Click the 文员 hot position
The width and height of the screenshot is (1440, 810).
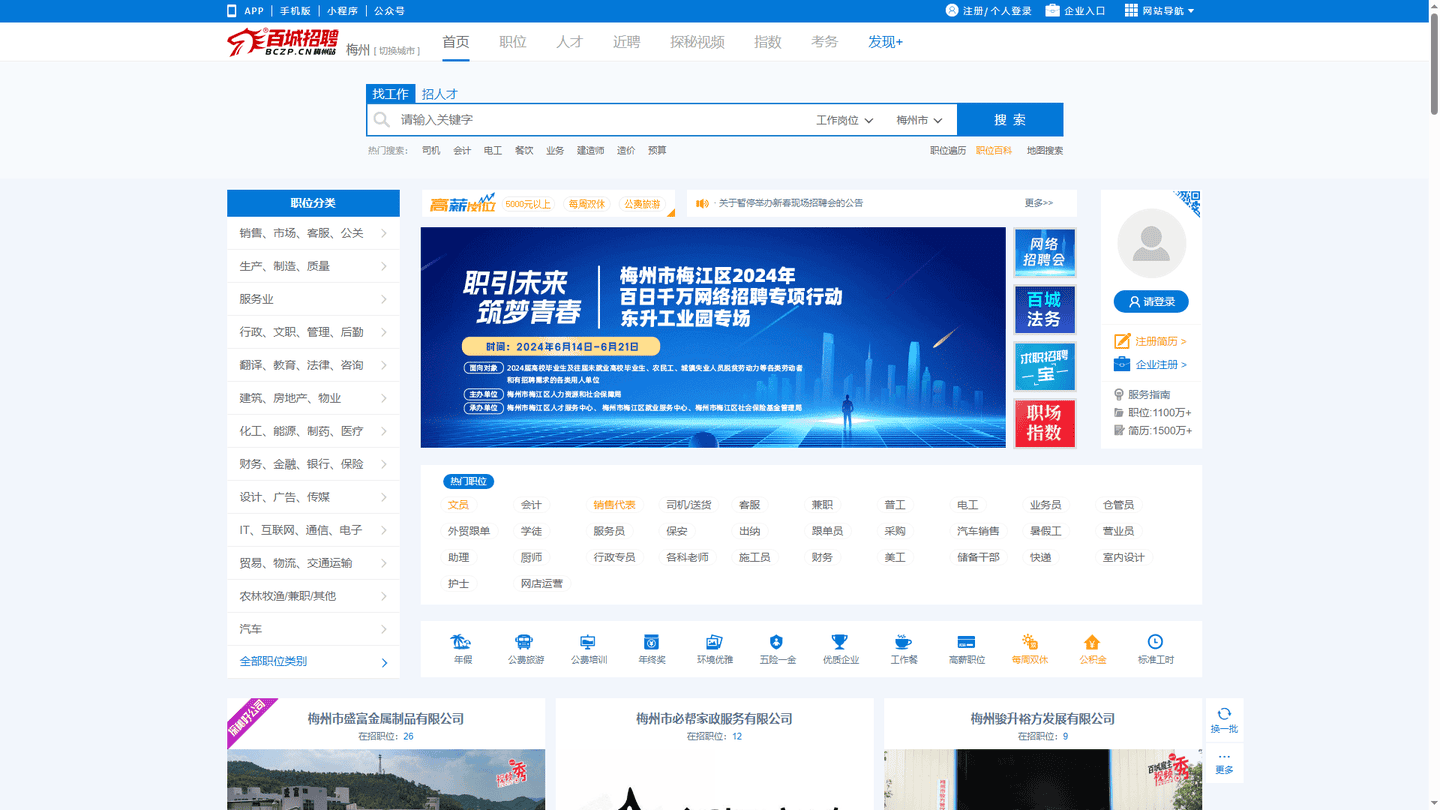tap(458, 505)
